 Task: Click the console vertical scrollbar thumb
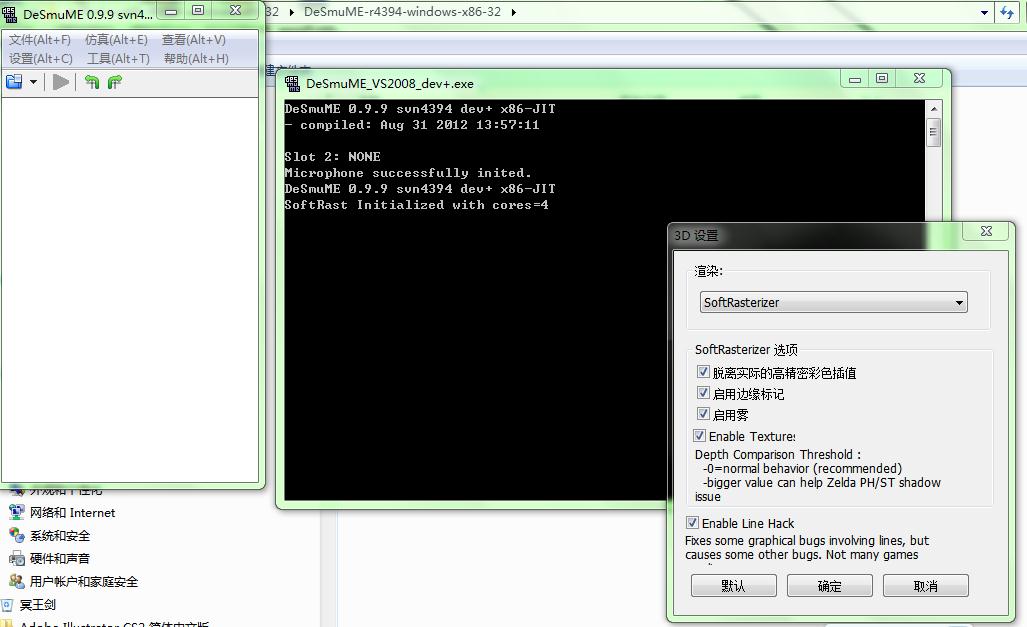pyautogui.click(x=934, y=133)
